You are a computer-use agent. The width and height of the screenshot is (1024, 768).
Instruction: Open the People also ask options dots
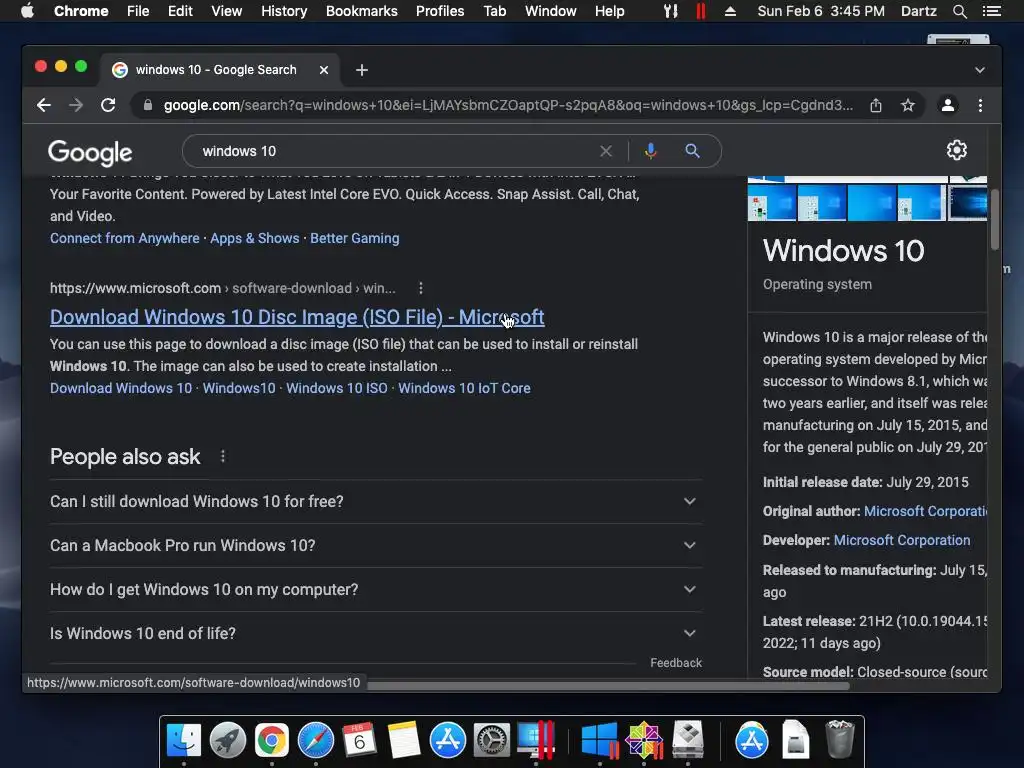point(223,456)
